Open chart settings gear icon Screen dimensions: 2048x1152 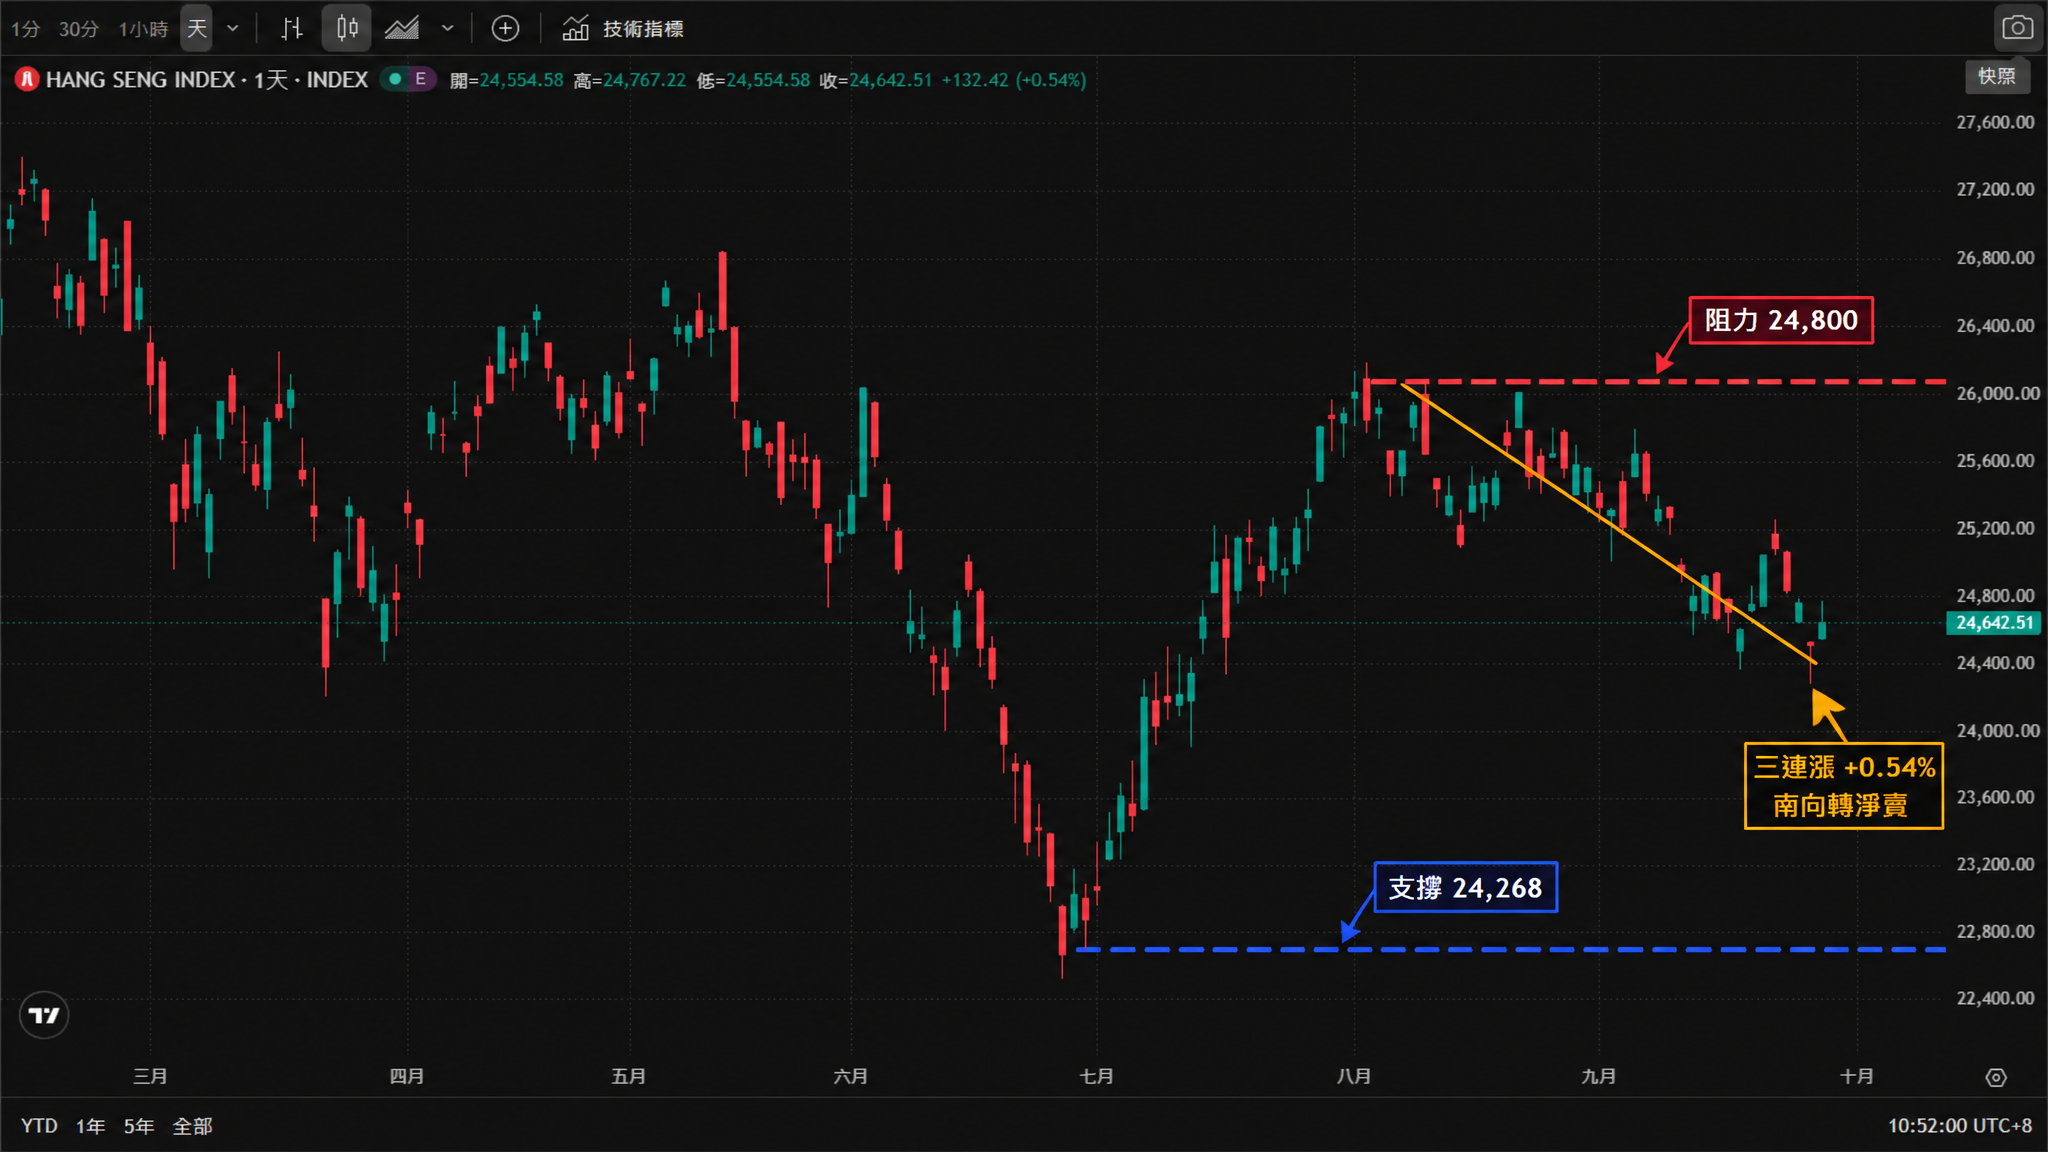tap(1996, 1077)
